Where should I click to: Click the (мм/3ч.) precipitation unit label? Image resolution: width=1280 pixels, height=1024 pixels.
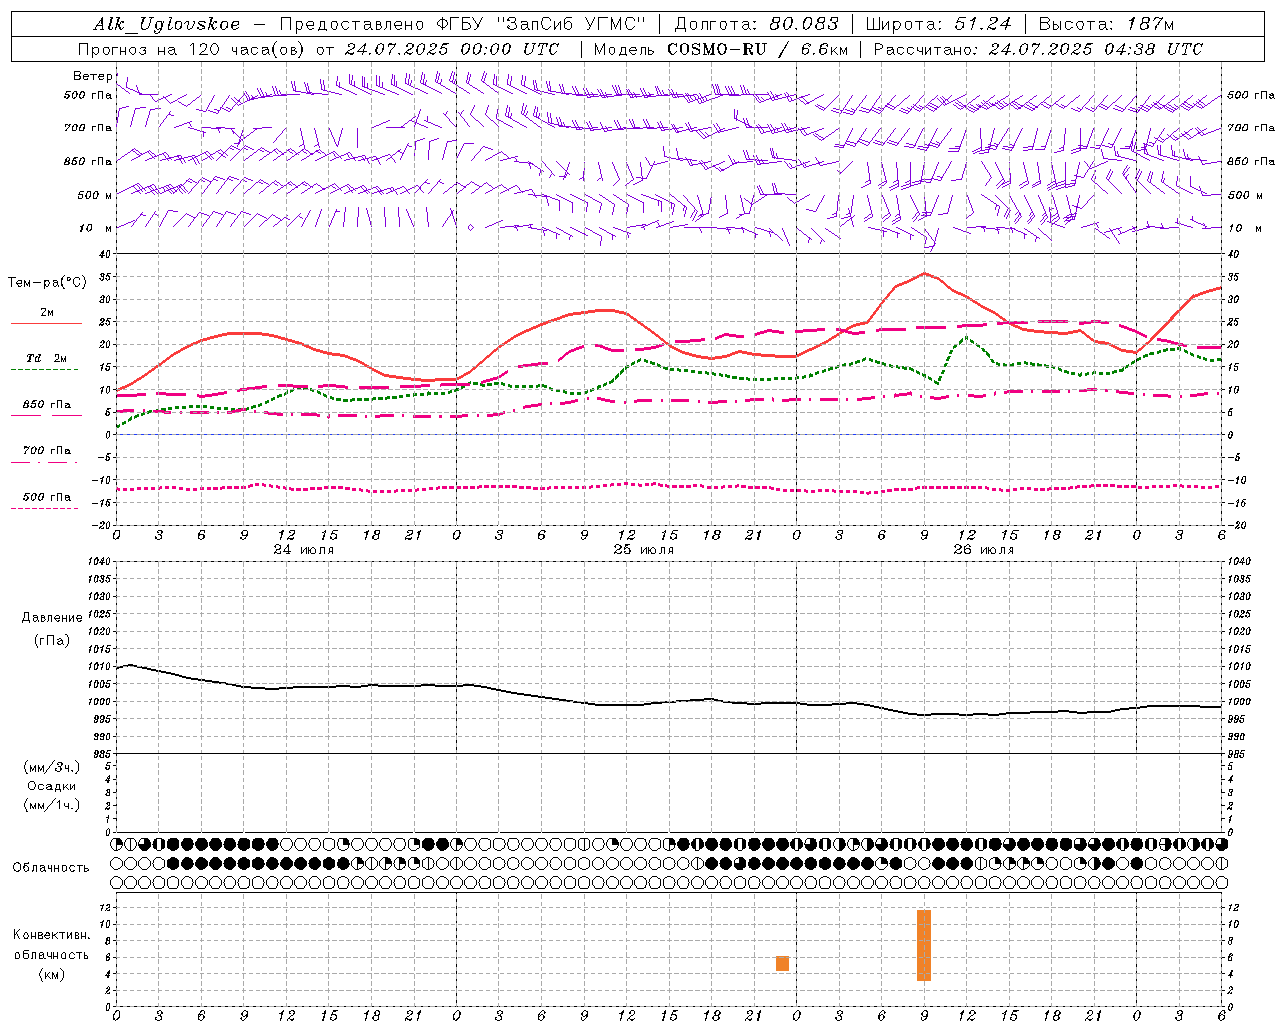(52, 767)
